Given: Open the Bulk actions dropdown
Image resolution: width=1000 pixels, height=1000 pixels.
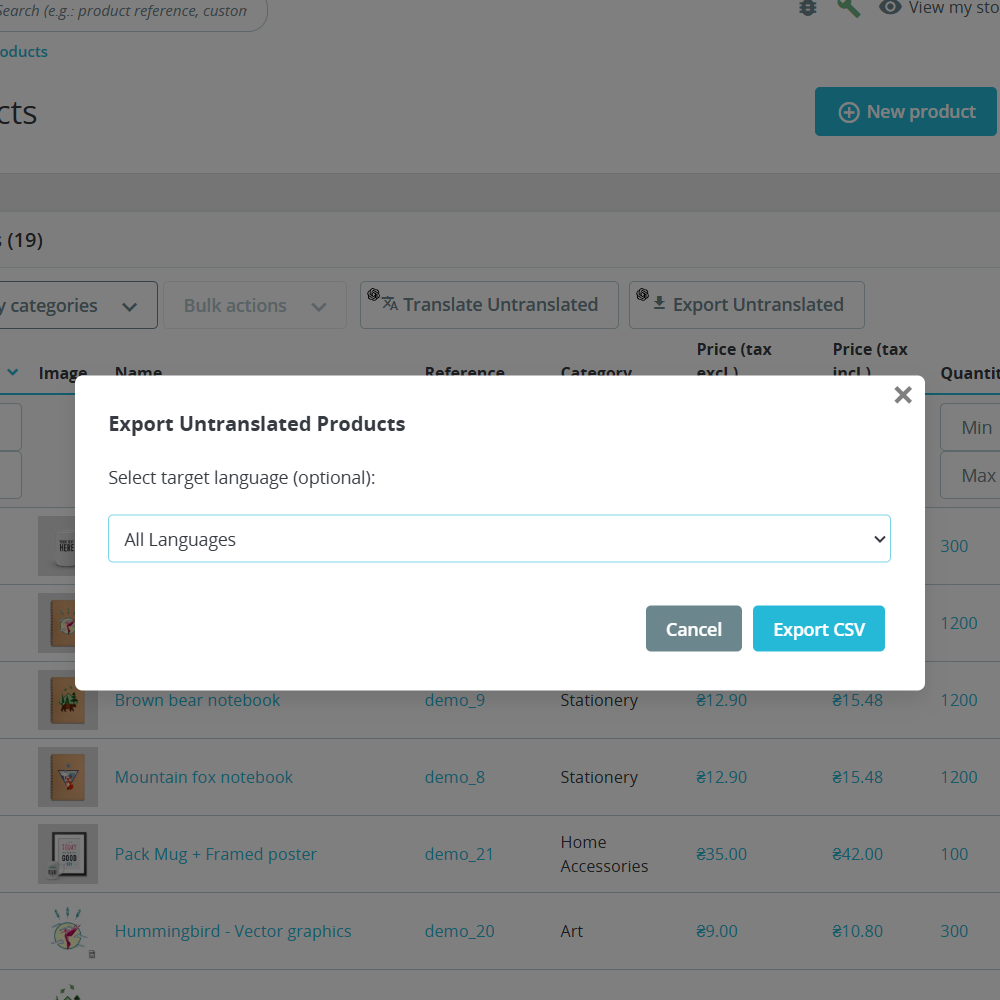Looking at the screenshot, I should 255,305.
